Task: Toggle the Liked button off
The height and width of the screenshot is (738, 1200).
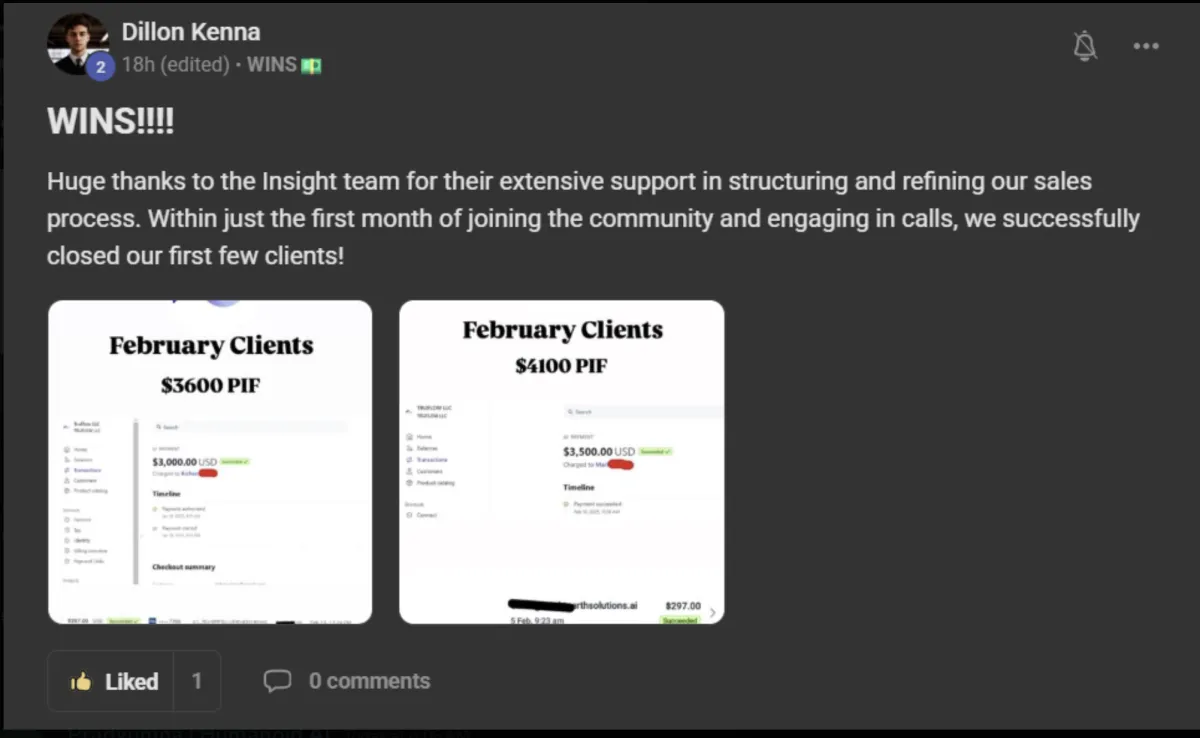Action: pyautogui.click(x=111, y=681)
